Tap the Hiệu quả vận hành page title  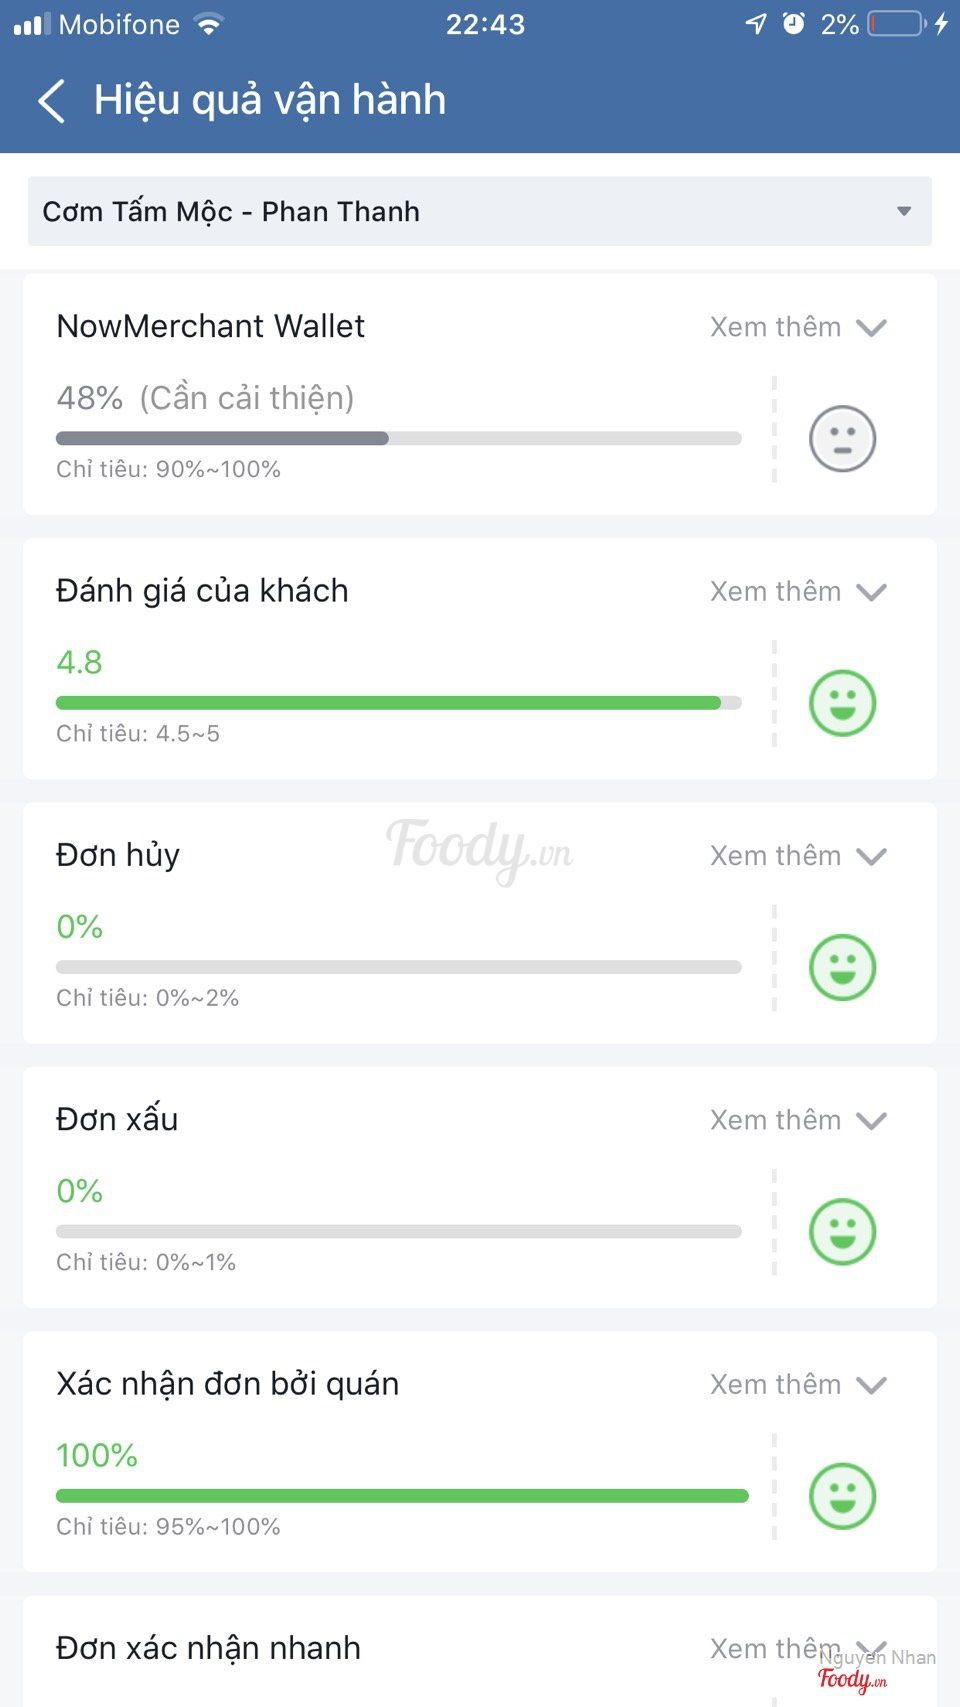click(x=270, y=101)
